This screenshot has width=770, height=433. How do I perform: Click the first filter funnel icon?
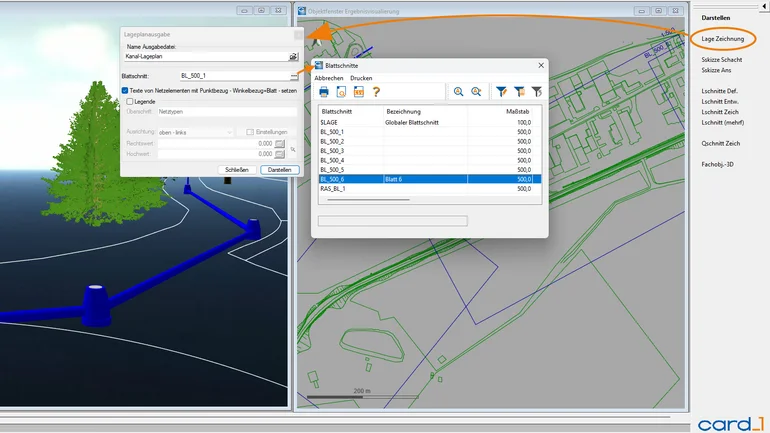tap(502, 92)
